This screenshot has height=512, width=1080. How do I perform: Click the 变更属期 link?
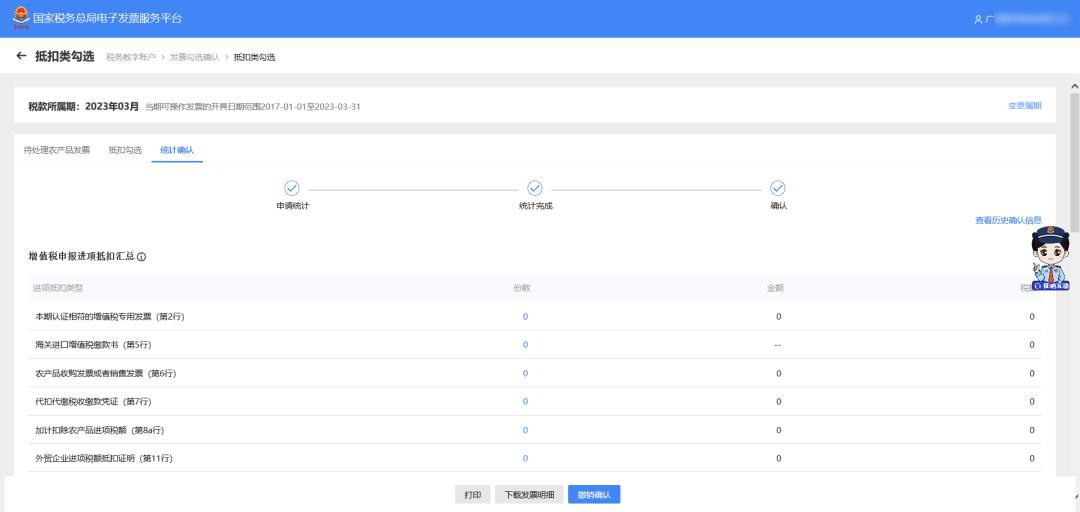click(1024, 106)
